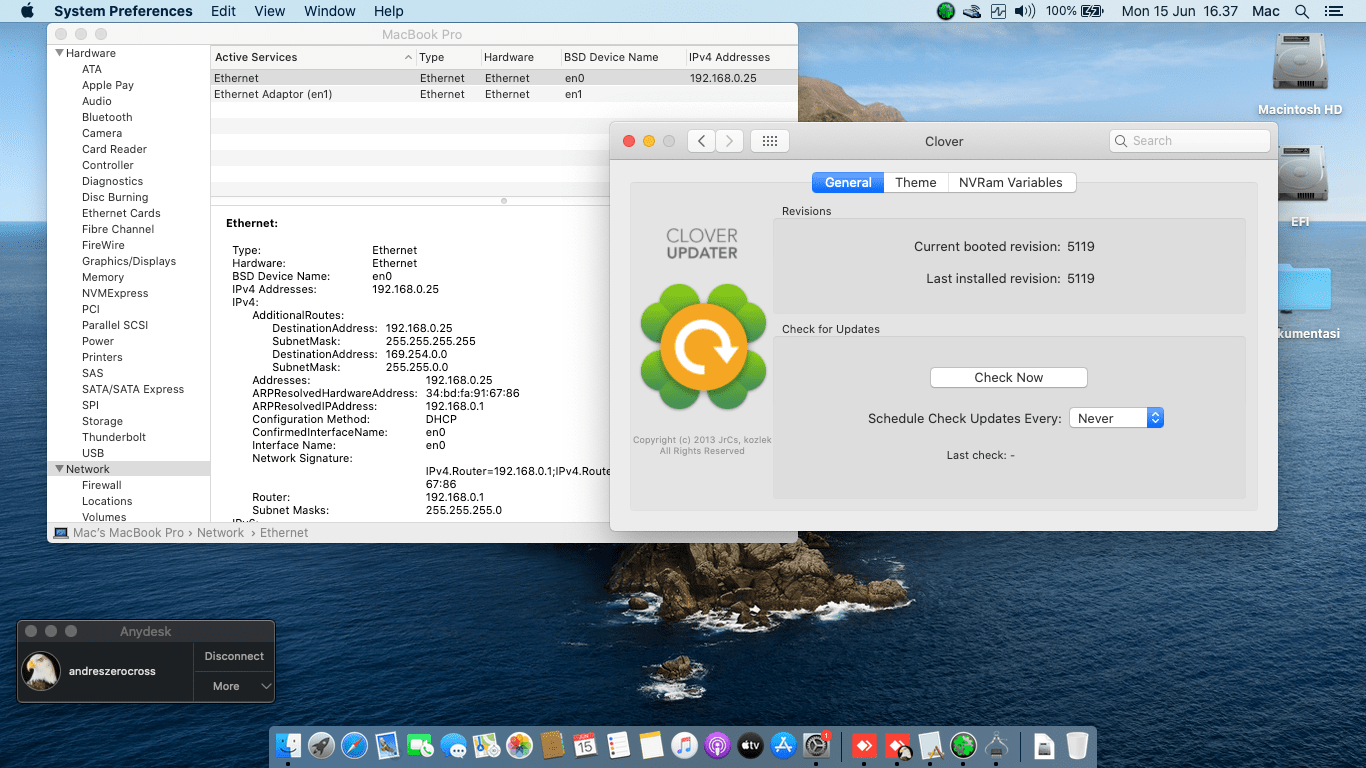Select the EFI drive on desktop
Viewport: 1366px width, 768px height.
coord(1300,186)
